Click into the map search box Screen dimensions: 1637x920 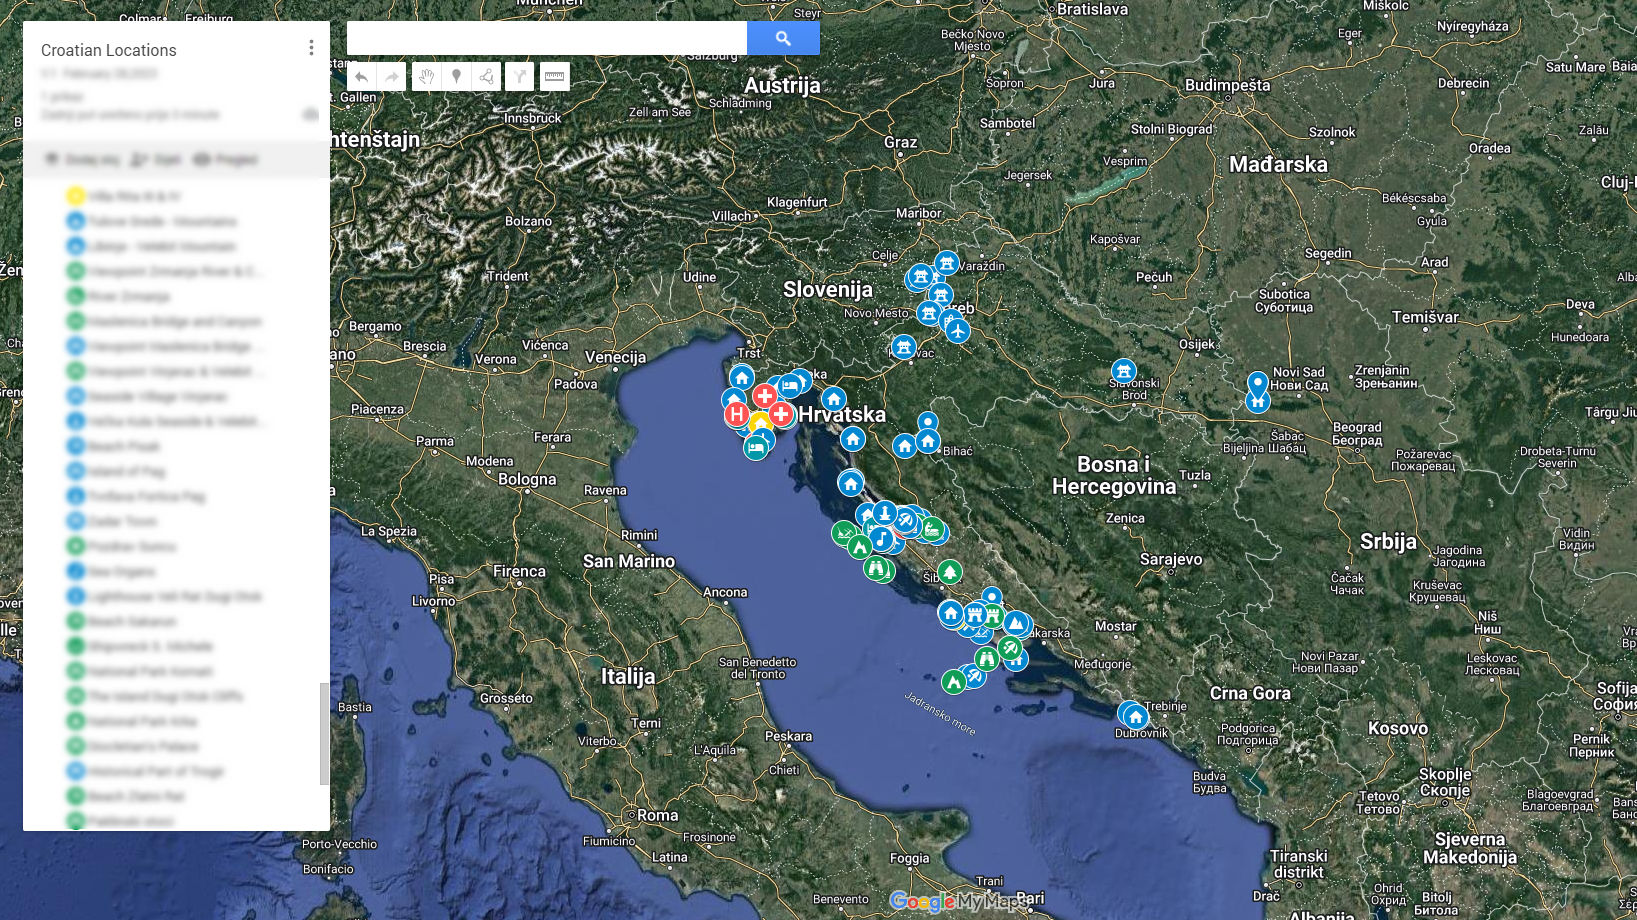tap(546, 38)
